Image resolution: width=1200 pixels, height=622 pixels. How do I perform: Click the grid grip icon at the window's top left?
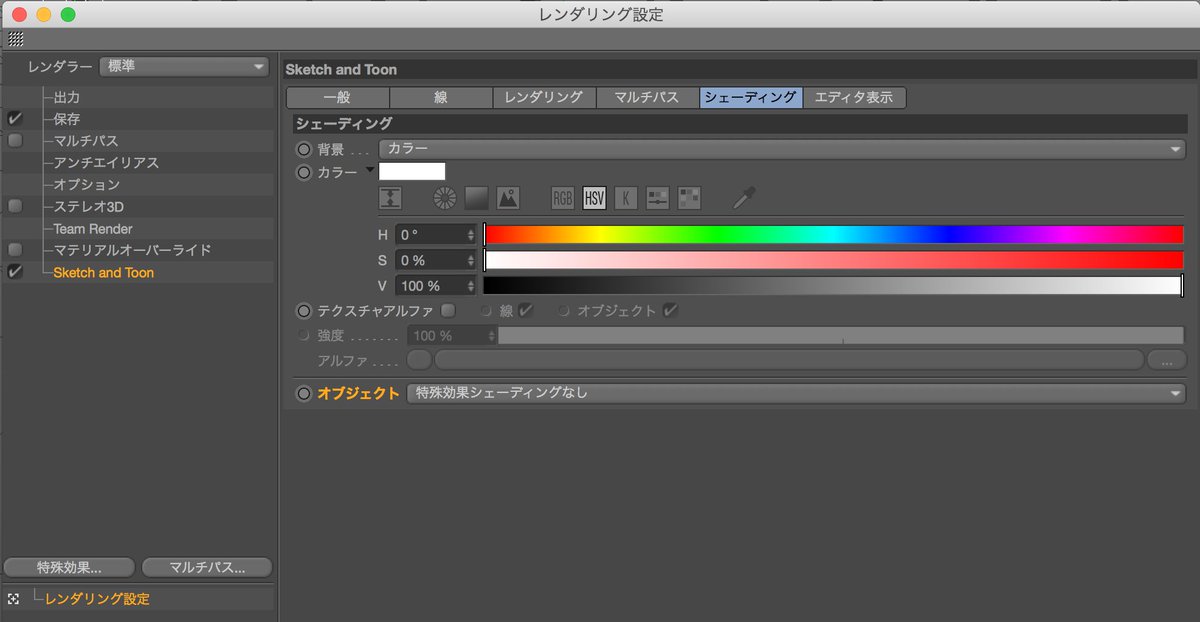15,39
